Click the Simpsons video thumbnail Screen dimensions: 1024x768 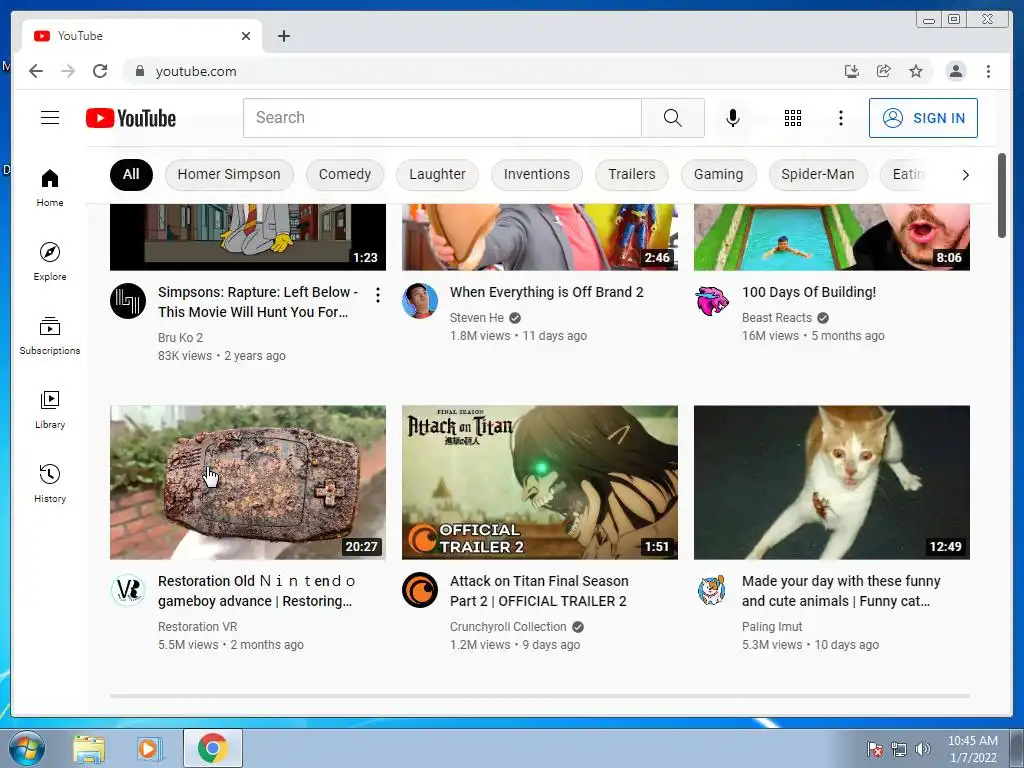tap(248, 237)
